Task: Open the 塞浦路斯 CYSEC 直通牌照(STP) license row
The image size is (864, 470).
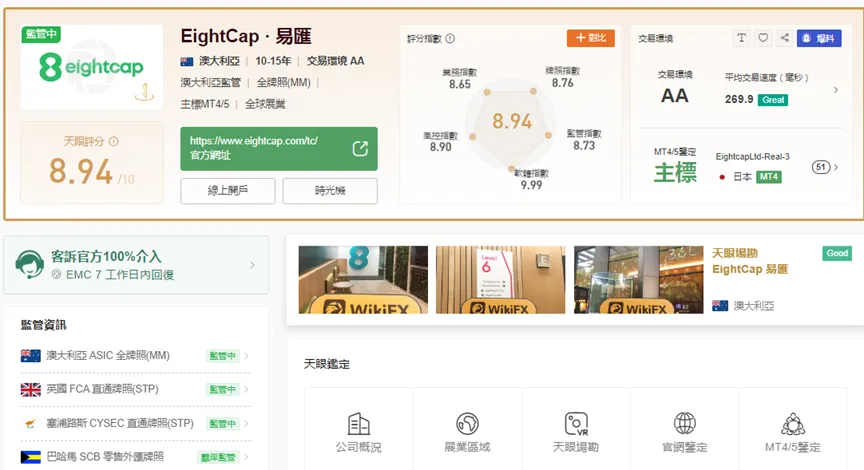Action: pos(136,423)
